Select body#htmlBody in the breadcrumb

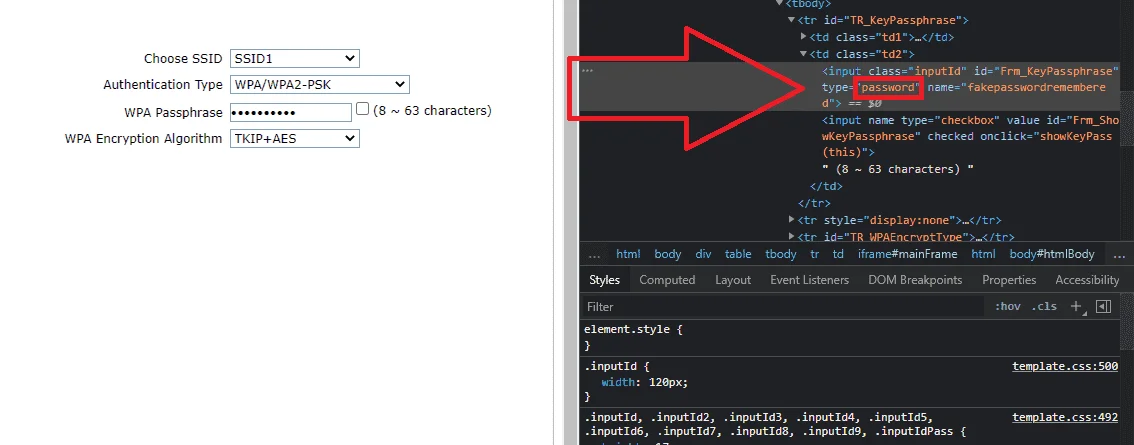pos(1052,255)
